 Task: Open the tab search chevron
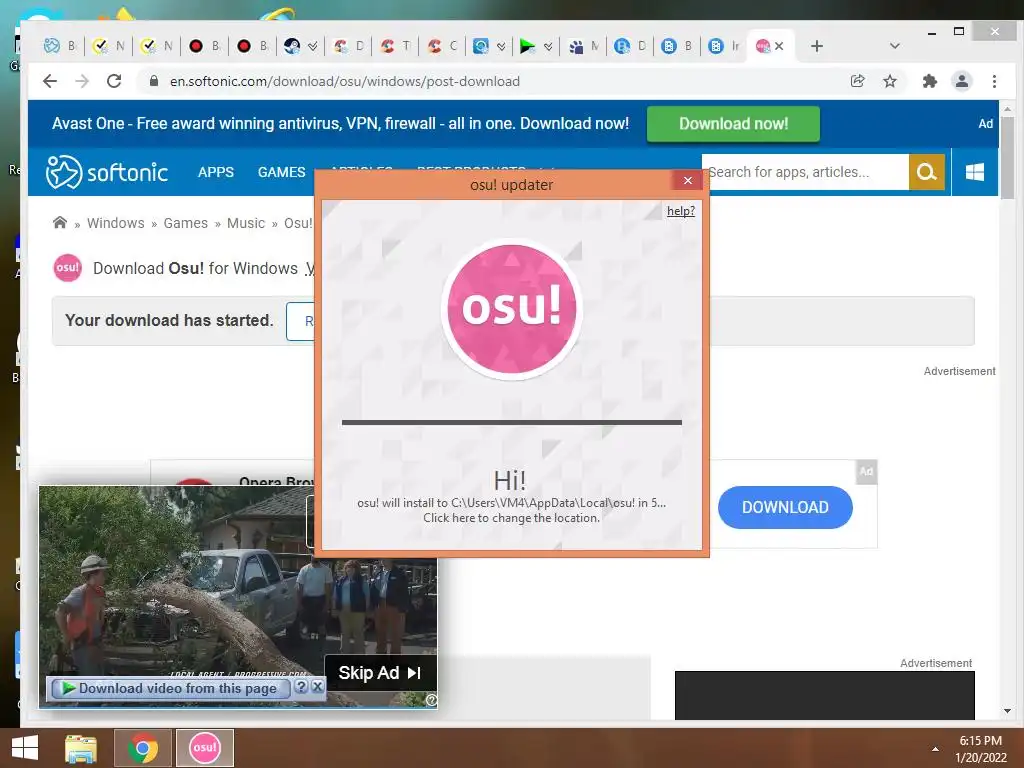tap(895, 46)
